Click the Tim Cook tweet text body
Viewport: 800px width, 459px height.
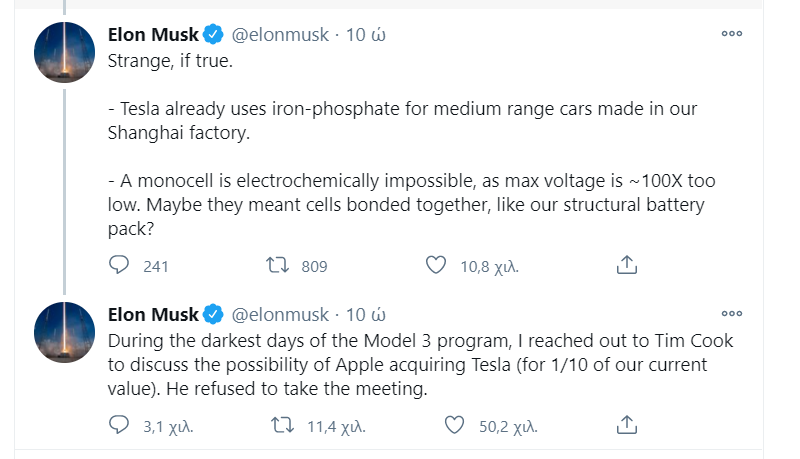tap(420, 365)
